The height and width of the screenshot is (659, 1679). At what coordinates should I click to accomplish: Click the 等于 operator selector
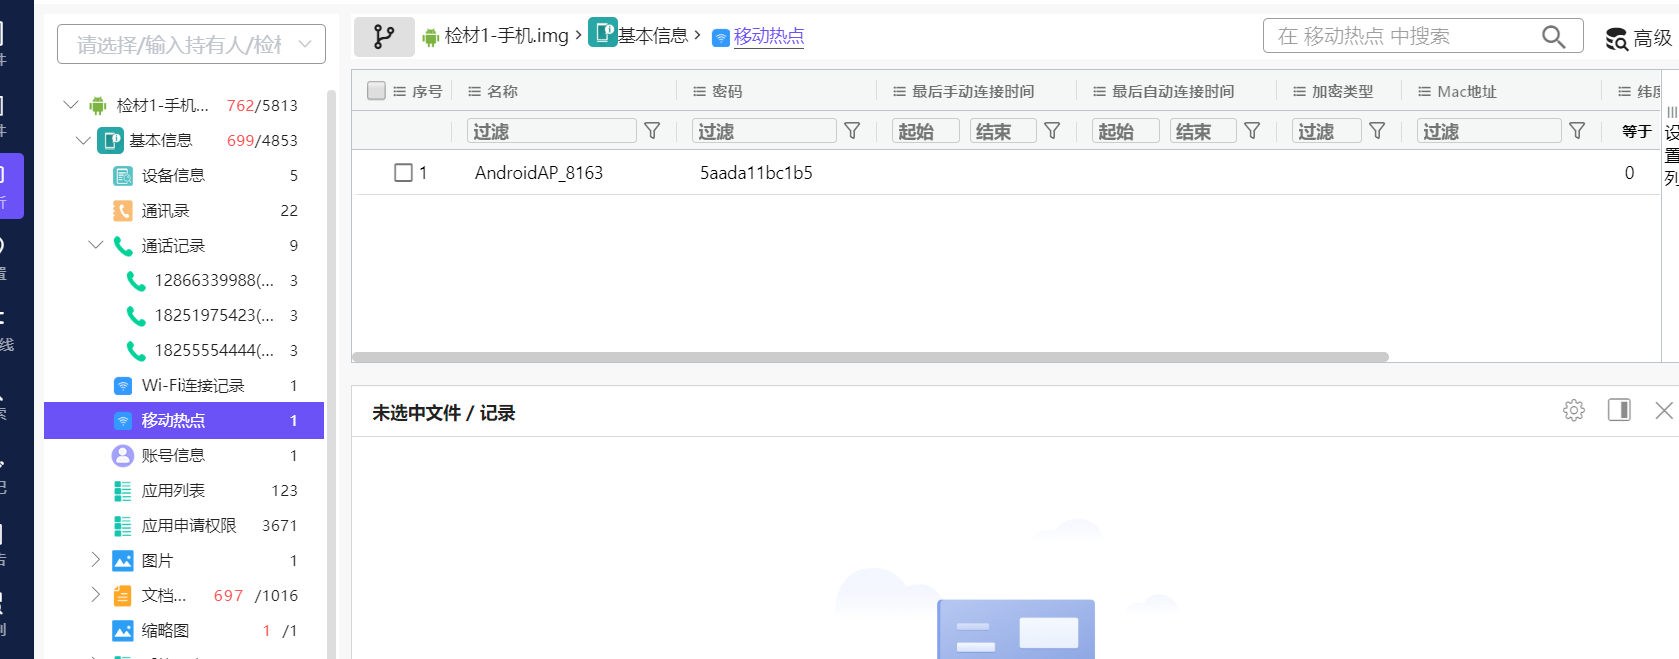(x=1637, y=131)
